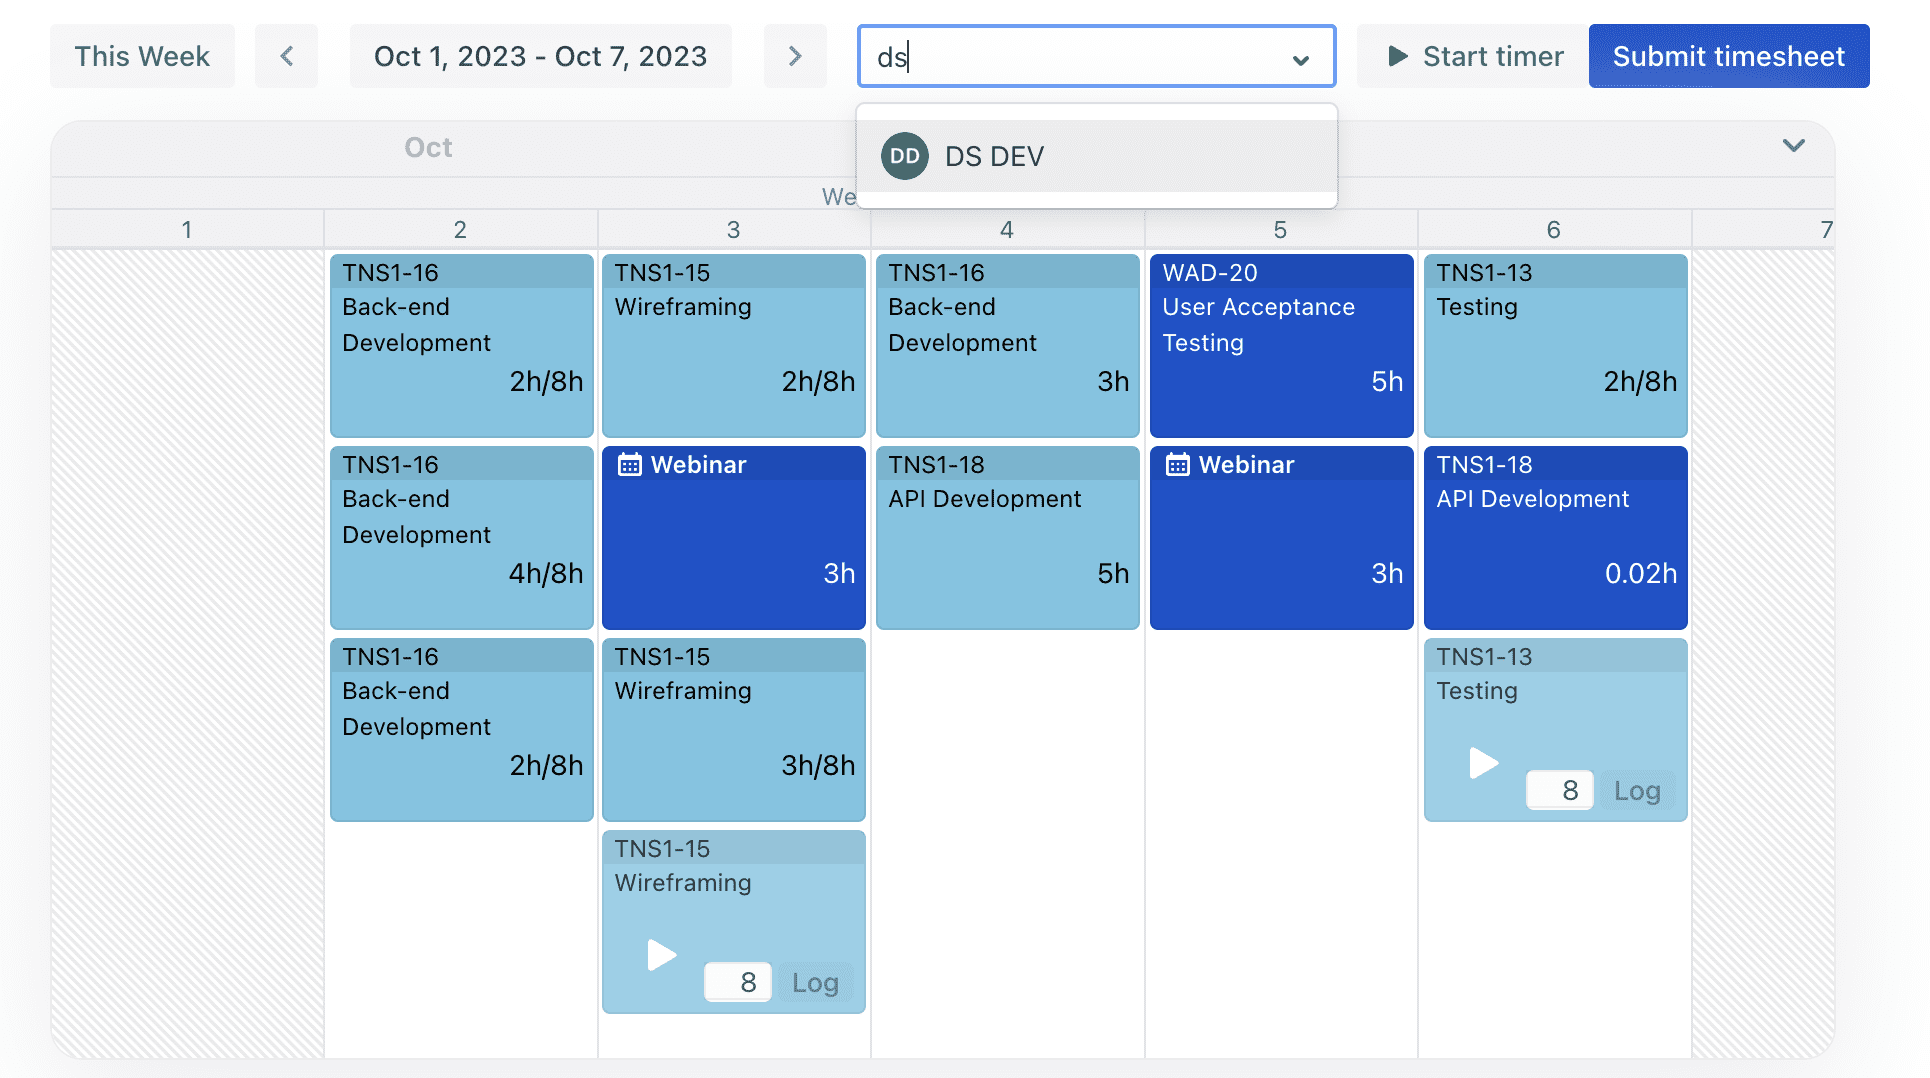Click the Submit timesheet button
Viewport: 1930px width, 1078px height.
(x=1729, y=56)
